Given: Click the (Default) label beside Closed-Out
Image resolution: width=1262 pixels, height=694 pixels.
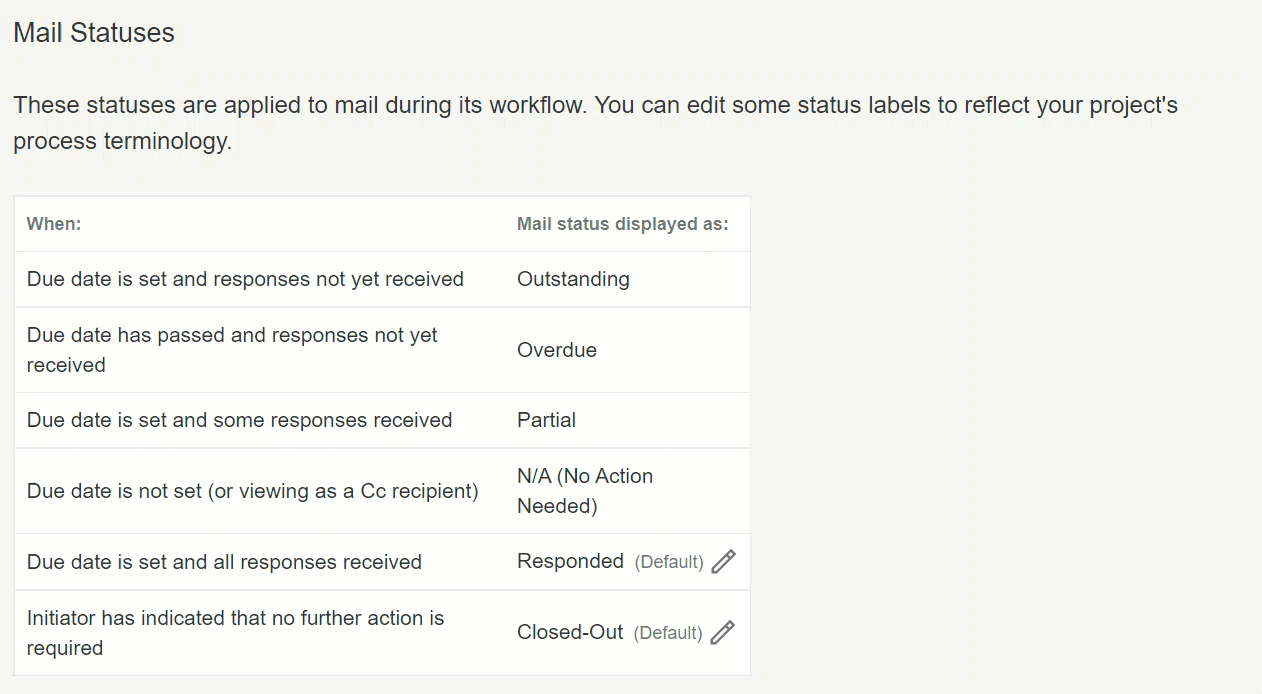Looking at the screenshot, I should coord(668,633).
